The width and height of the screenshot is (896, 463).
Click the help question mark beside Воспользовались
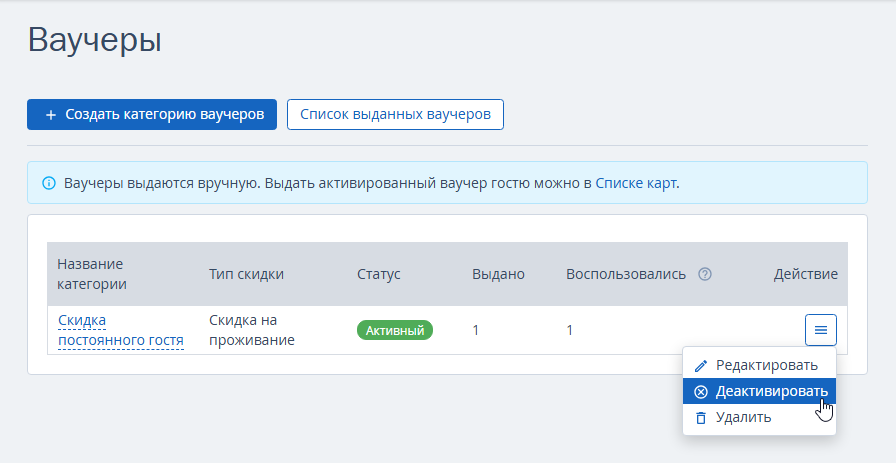[x=705, y=274]
